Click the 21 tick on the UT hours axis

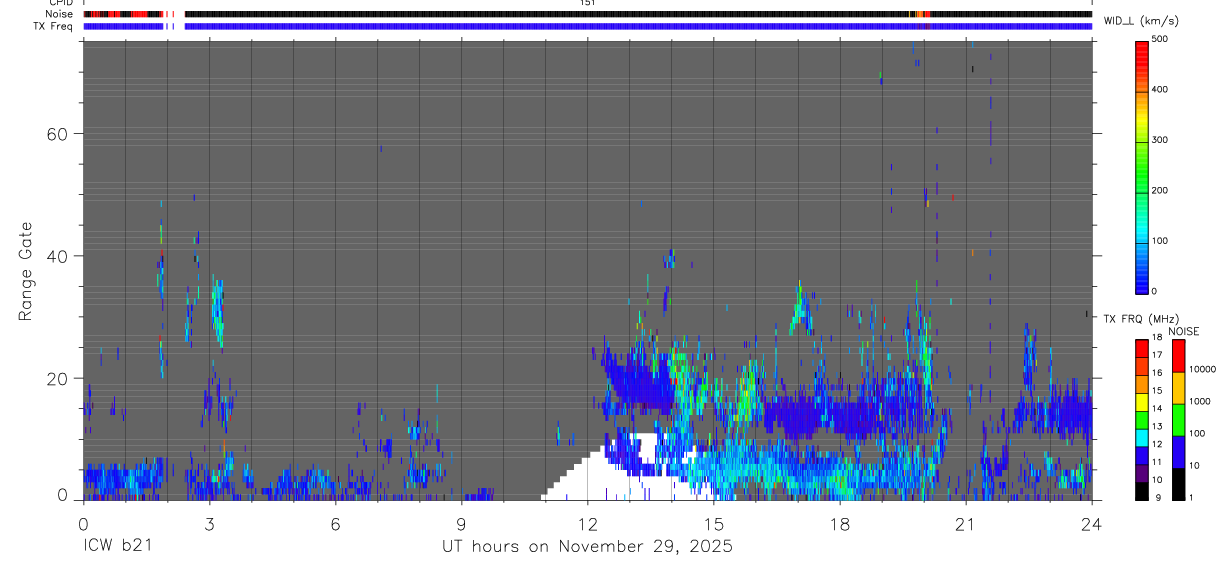966,523
